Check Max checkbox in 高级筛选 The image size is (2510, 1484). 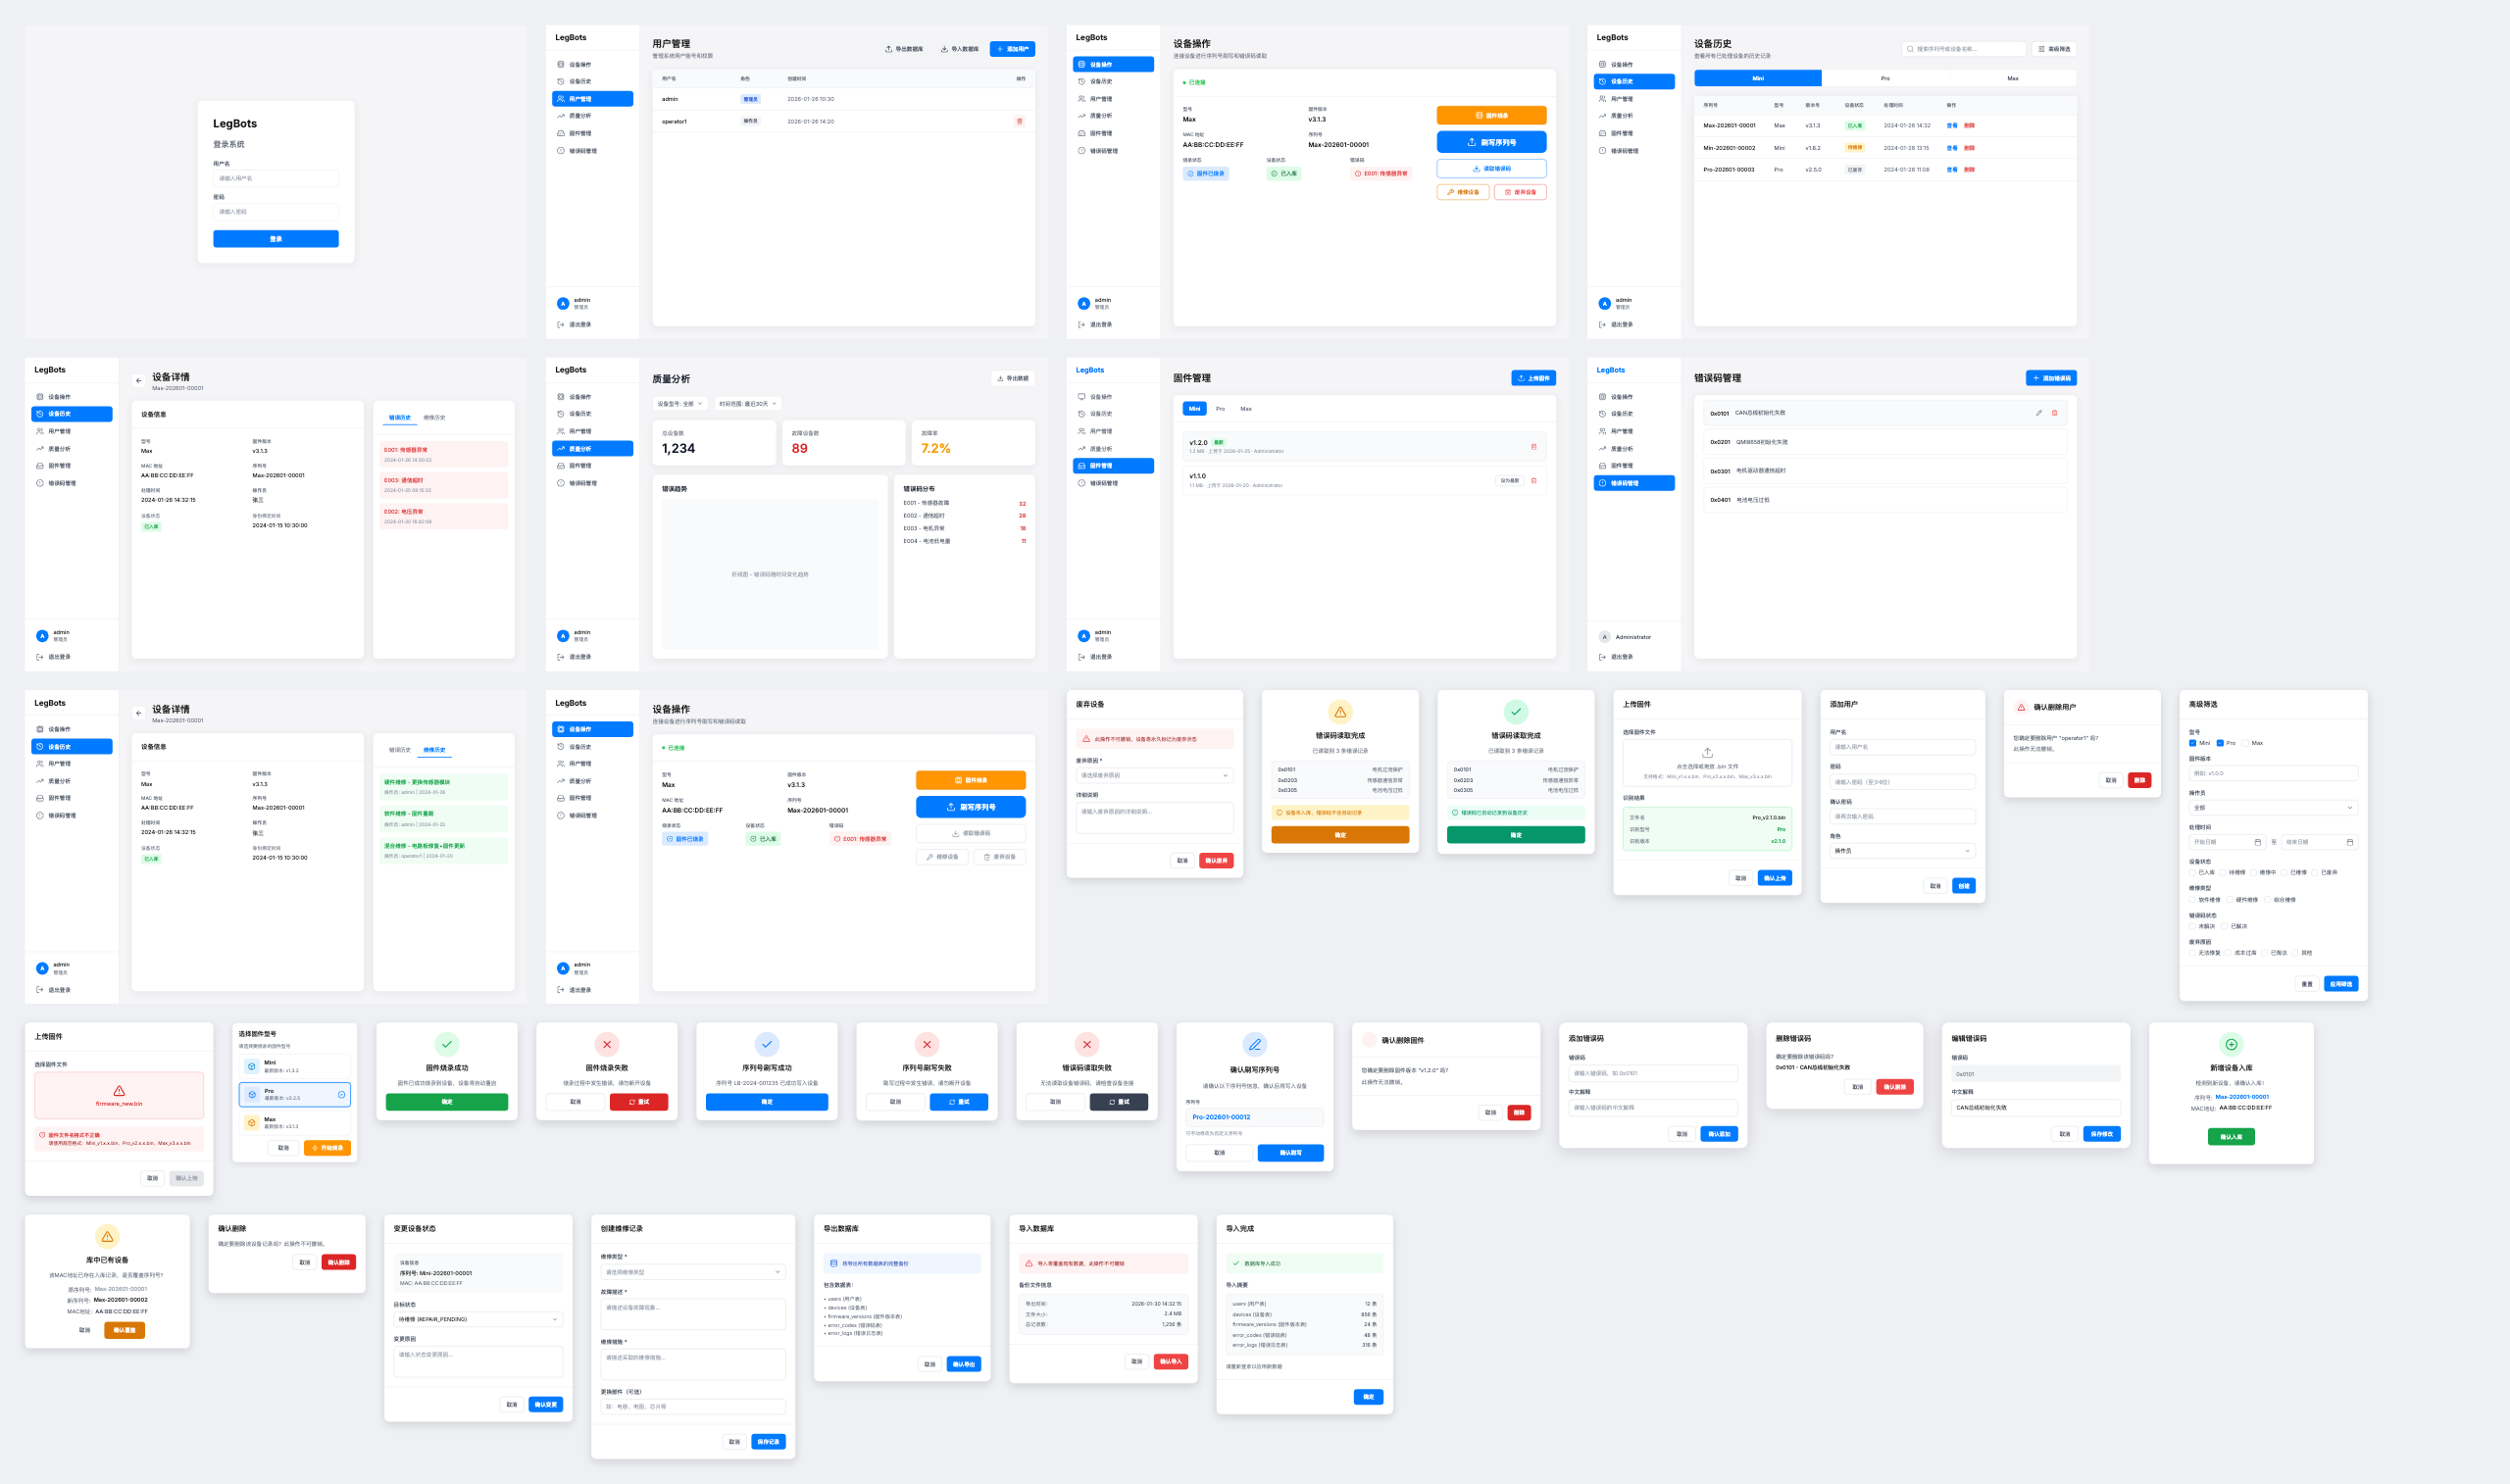click(2246, 743)
